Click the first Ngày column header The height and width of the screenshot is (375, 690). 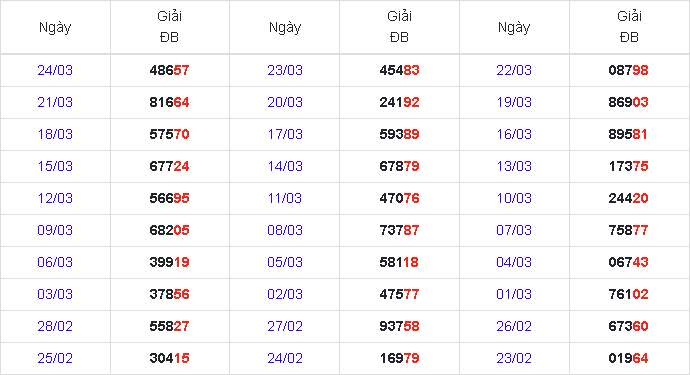click(x=55, y=27)
